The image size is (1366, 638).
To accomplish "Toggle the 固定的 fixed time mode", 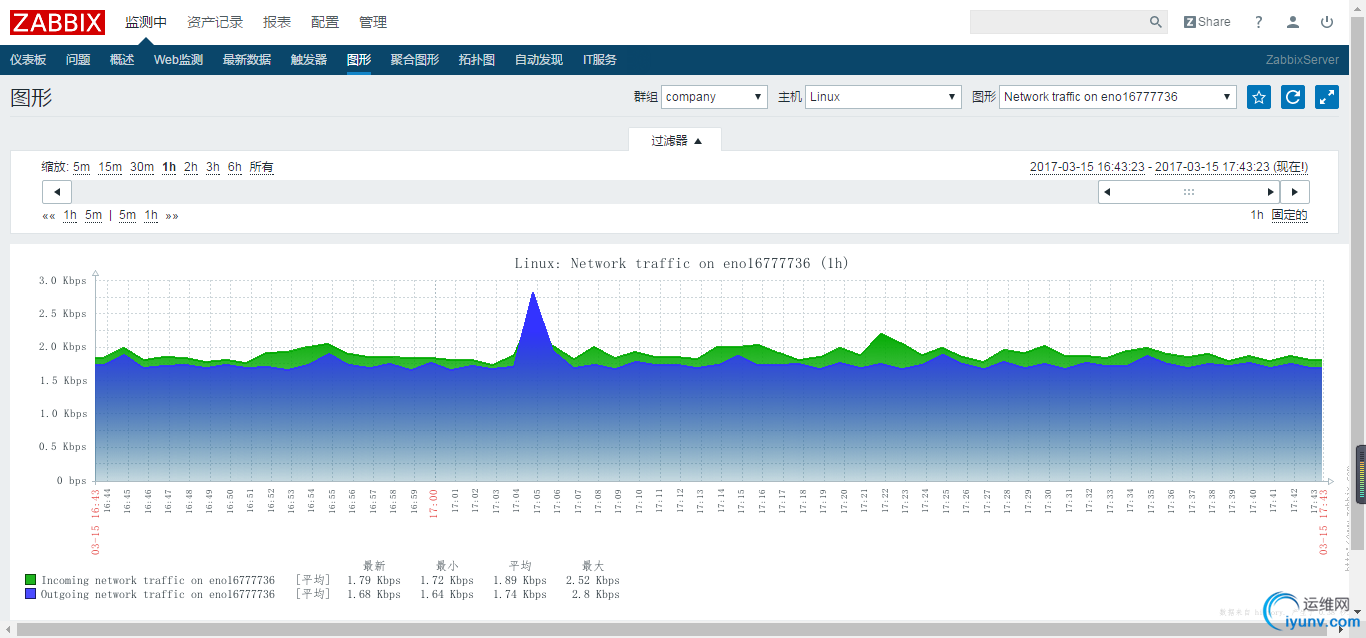I will click(1289, 215).
